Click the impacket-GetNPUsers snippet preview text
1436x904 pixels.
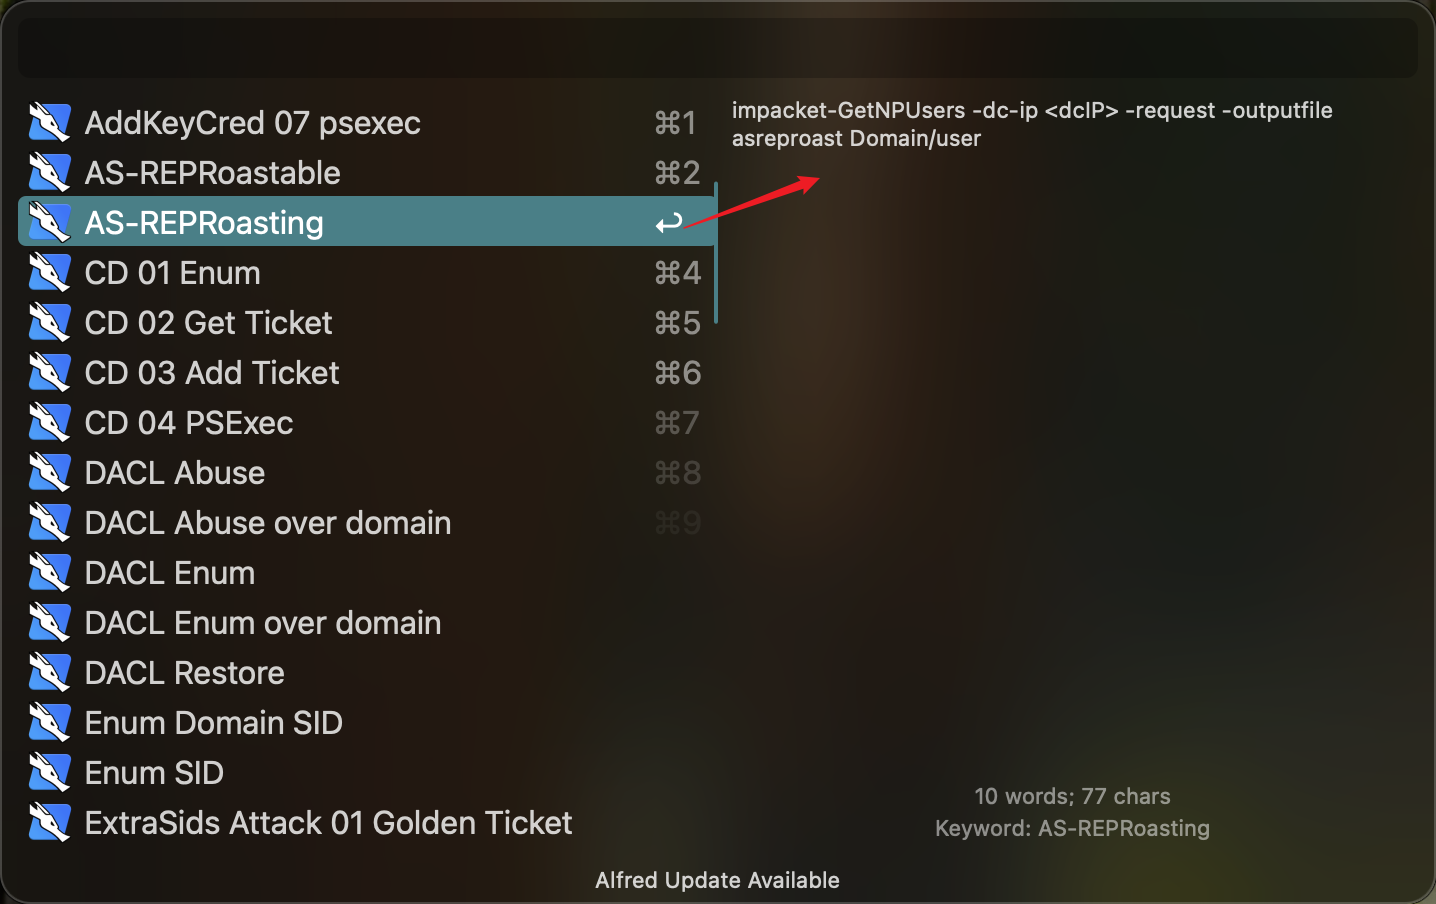point(1032,124)
